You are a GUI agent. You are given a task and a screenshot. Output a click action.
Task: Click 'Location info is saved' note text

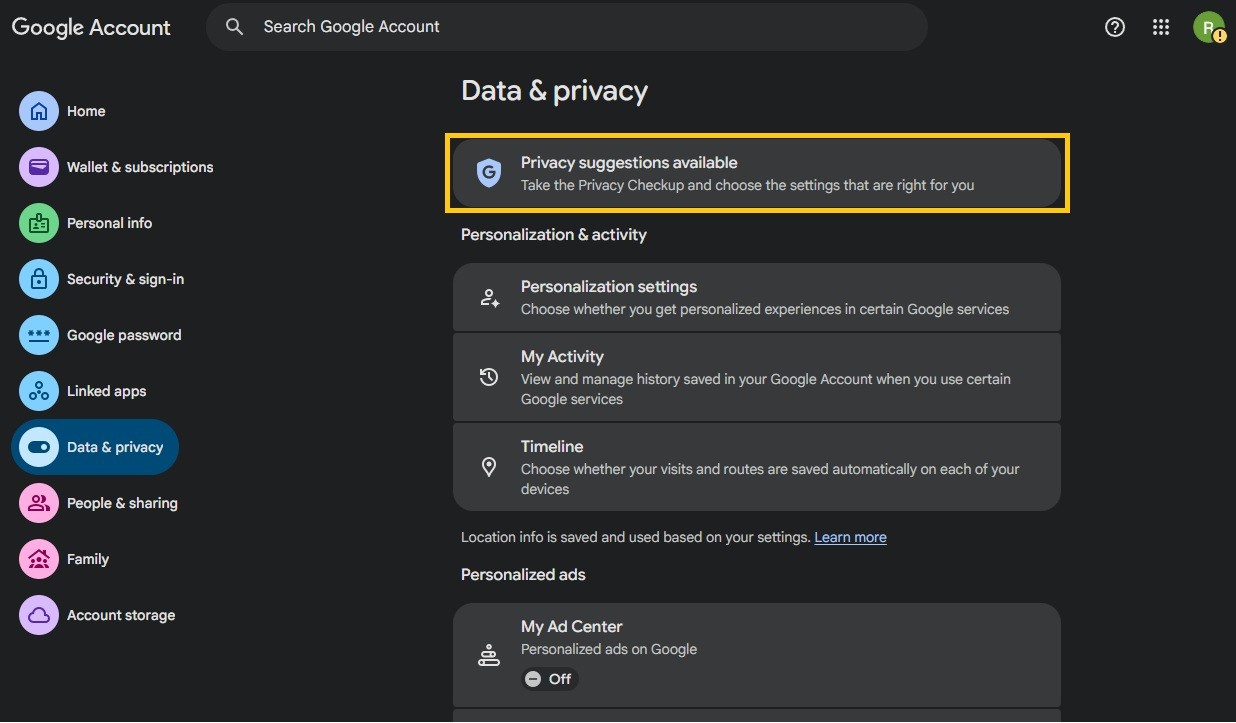click(635, 537)
